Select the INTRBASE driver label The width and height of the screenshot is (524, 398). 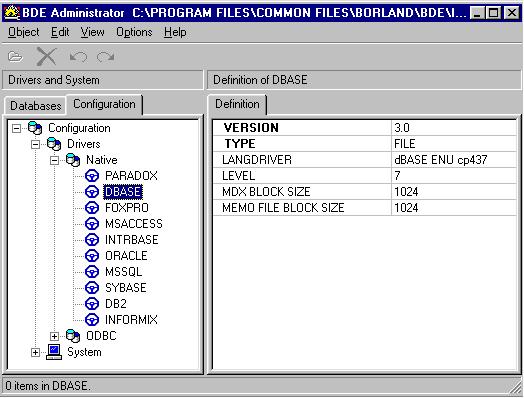click(132, 240)
